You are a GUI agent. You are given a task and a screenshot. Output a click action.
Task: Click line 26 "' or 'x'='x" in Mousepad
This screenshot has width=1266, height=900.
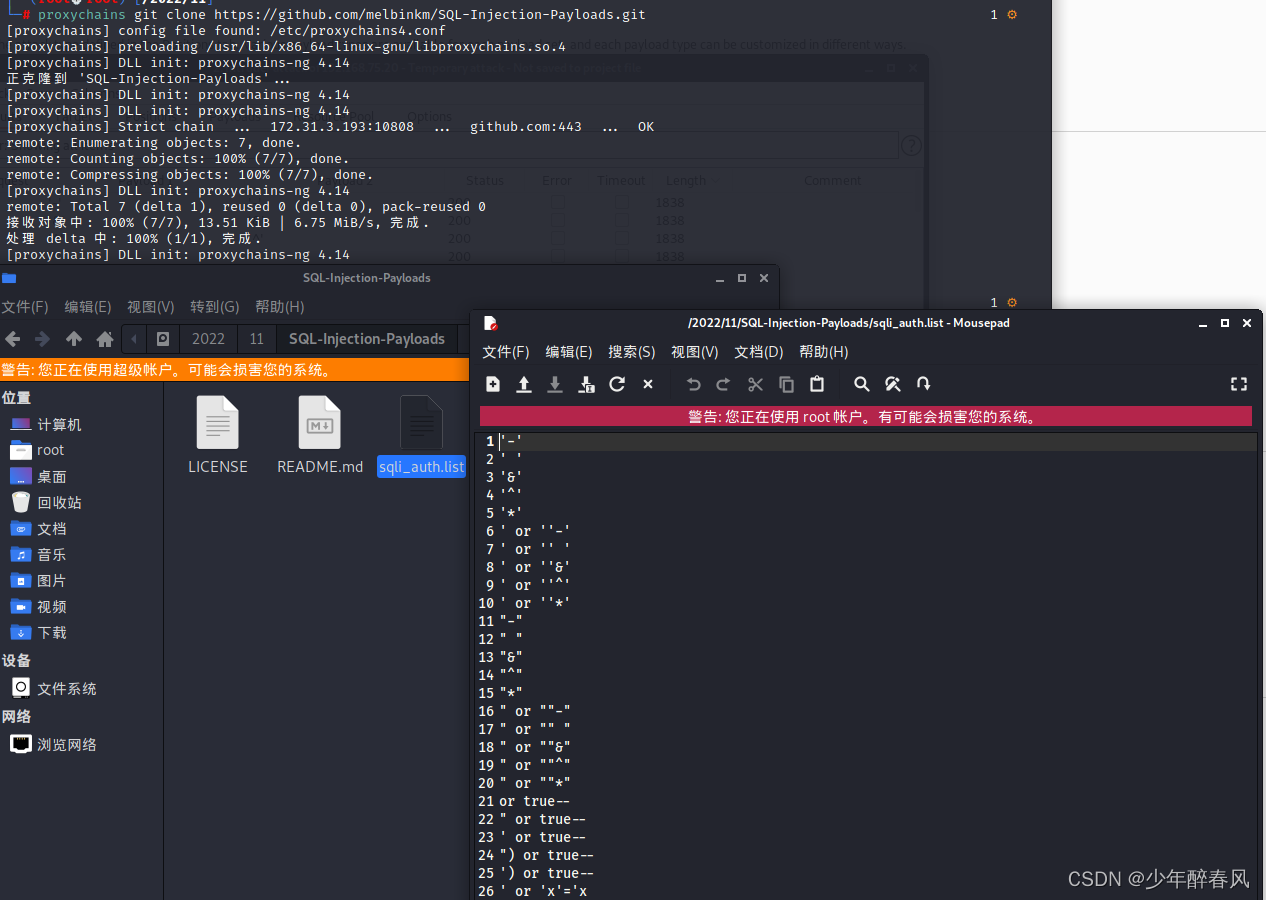tap(544, 891)
